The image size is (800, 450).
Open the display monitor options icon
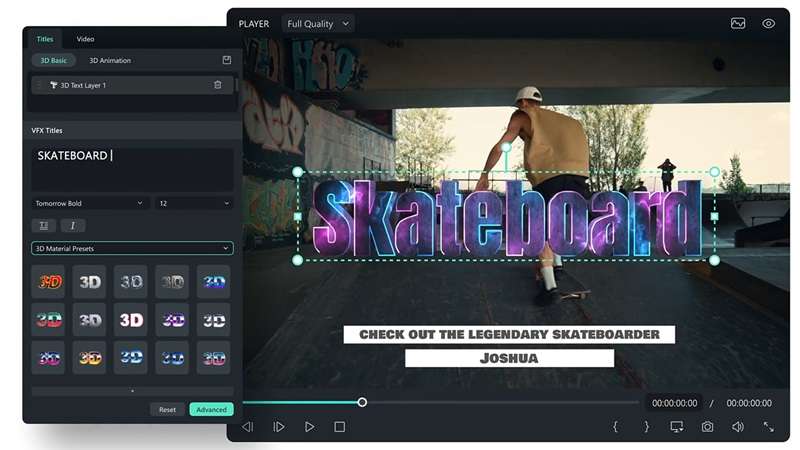(677, 427)
